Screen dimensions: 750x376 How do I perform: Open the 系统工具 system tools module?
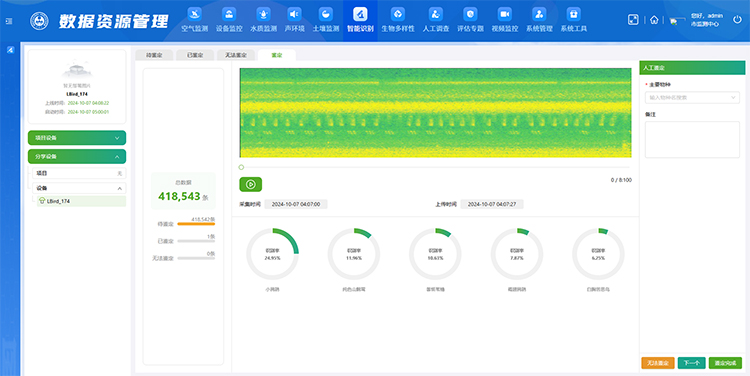574,20
